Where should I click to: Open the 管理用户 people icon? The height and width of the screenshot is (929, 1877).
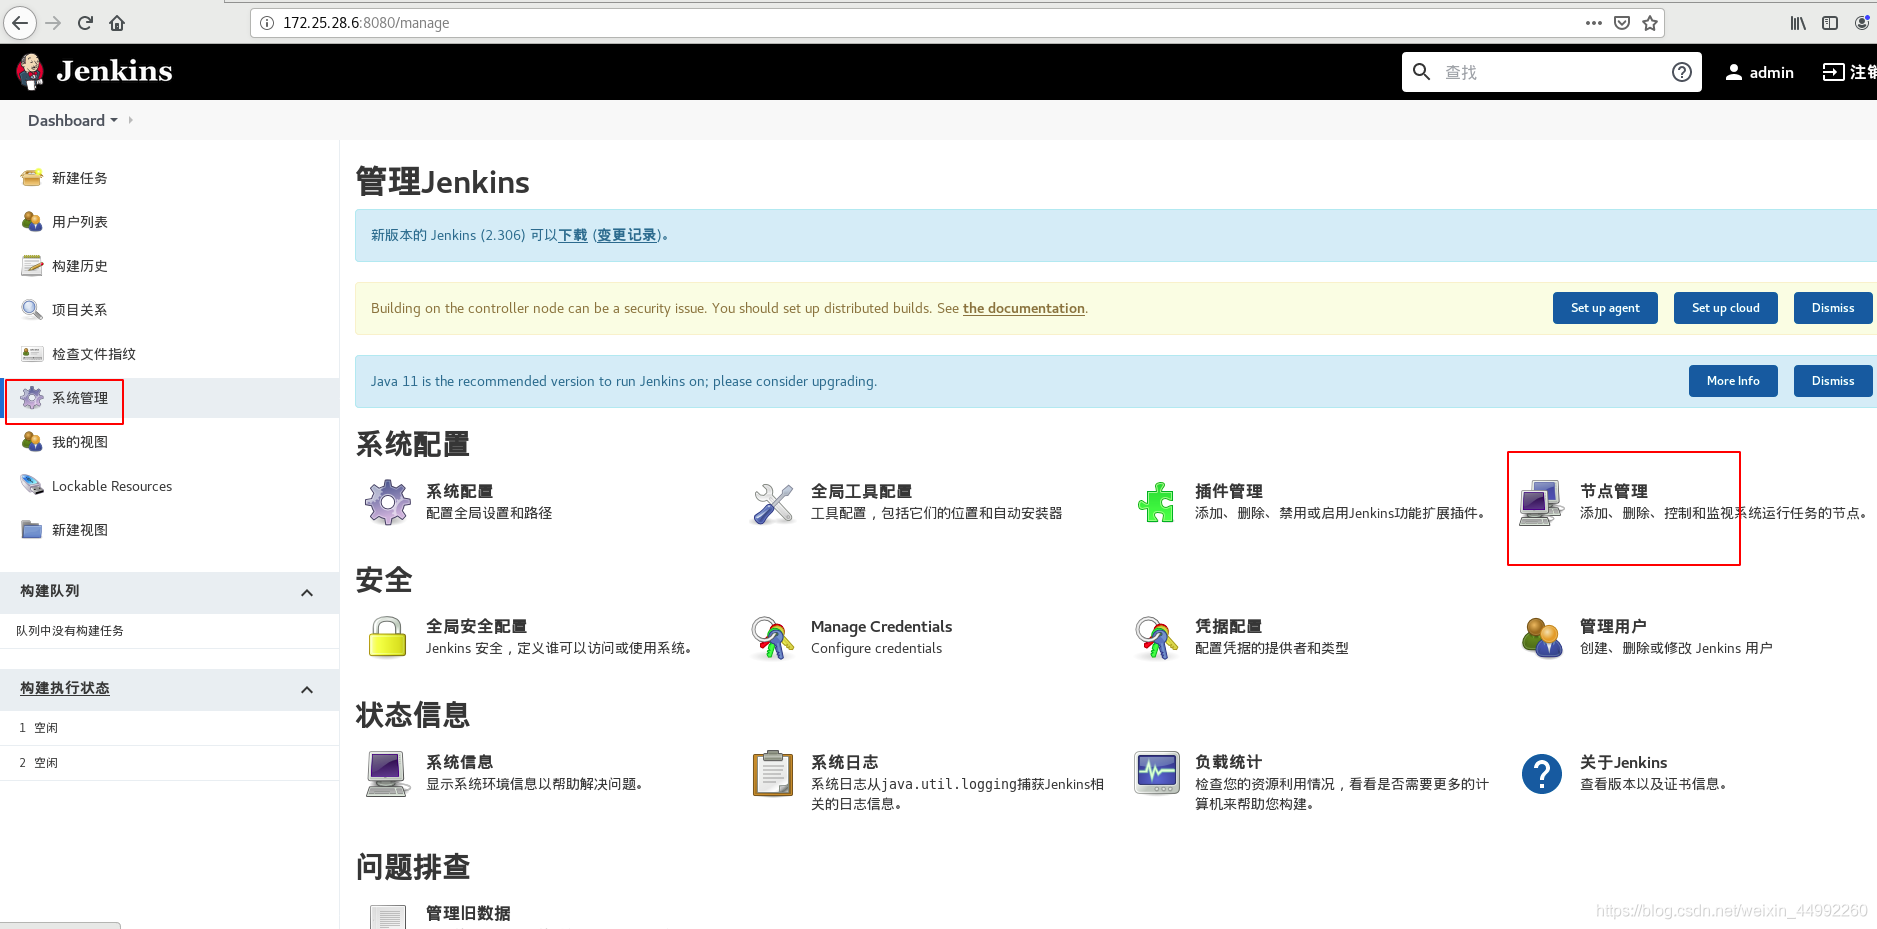click(x=1541, y=638)
